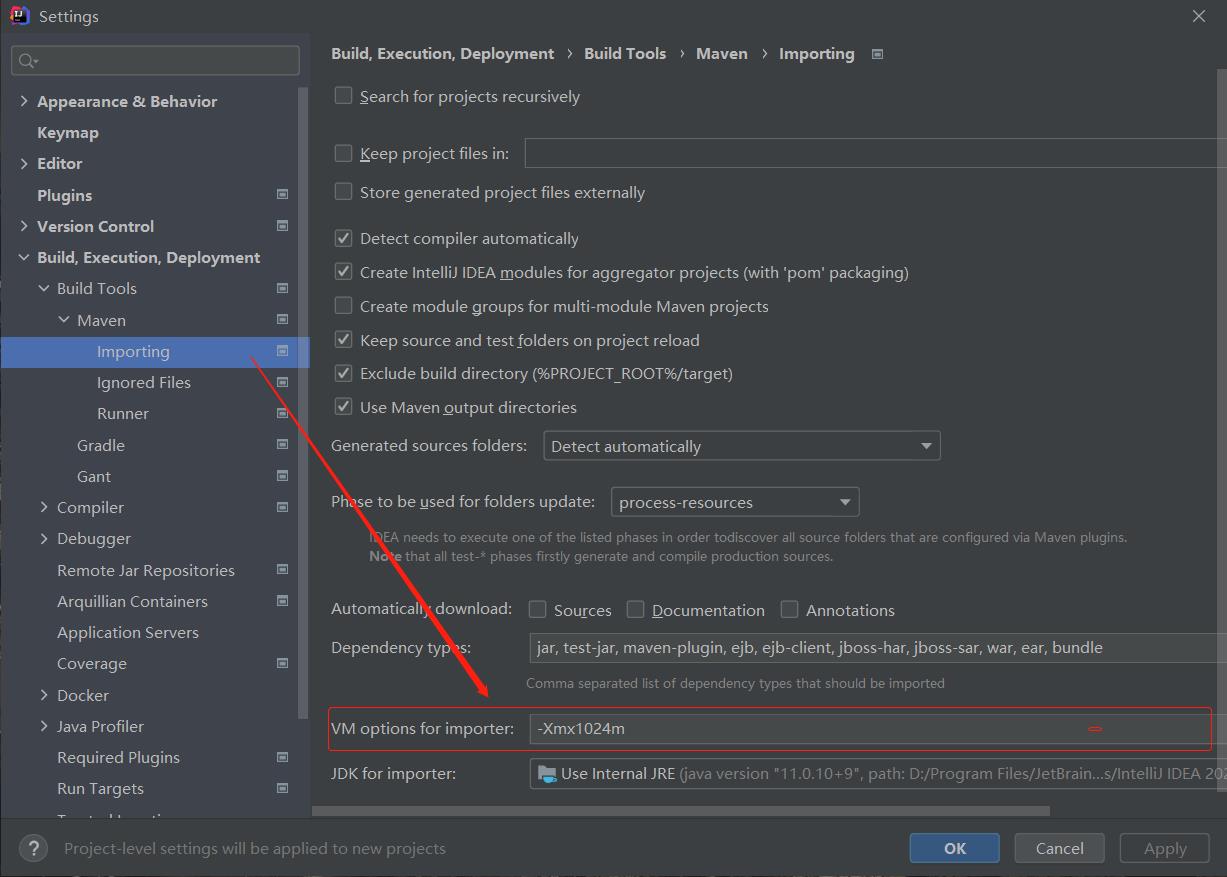Click the VM options for importer field
The width and height of the screenshot is (1227, 877).
click(x=878, y=728)
